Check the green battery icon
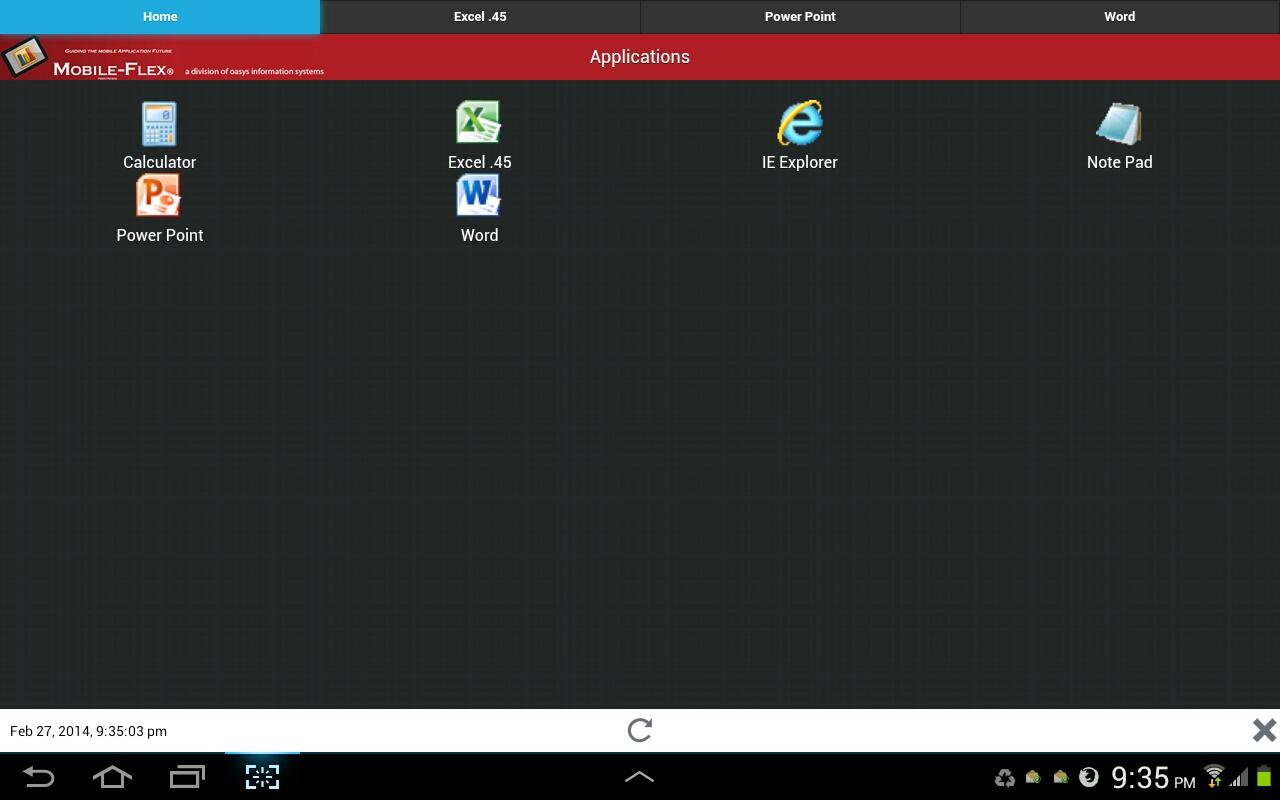 (x=1264, y=776)
